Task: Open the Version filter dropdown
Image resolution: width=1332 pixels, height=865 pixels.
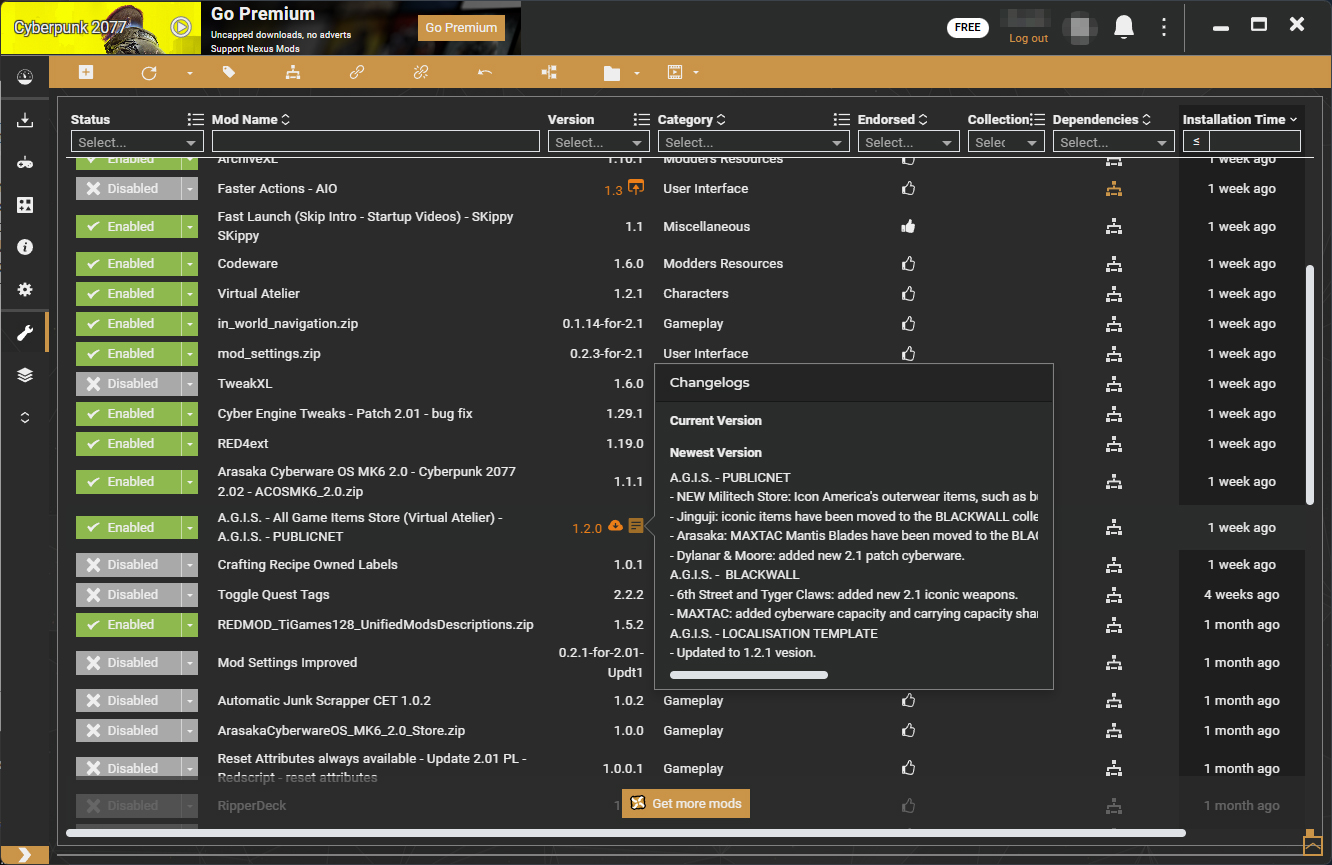Action: tap(598, 142)
